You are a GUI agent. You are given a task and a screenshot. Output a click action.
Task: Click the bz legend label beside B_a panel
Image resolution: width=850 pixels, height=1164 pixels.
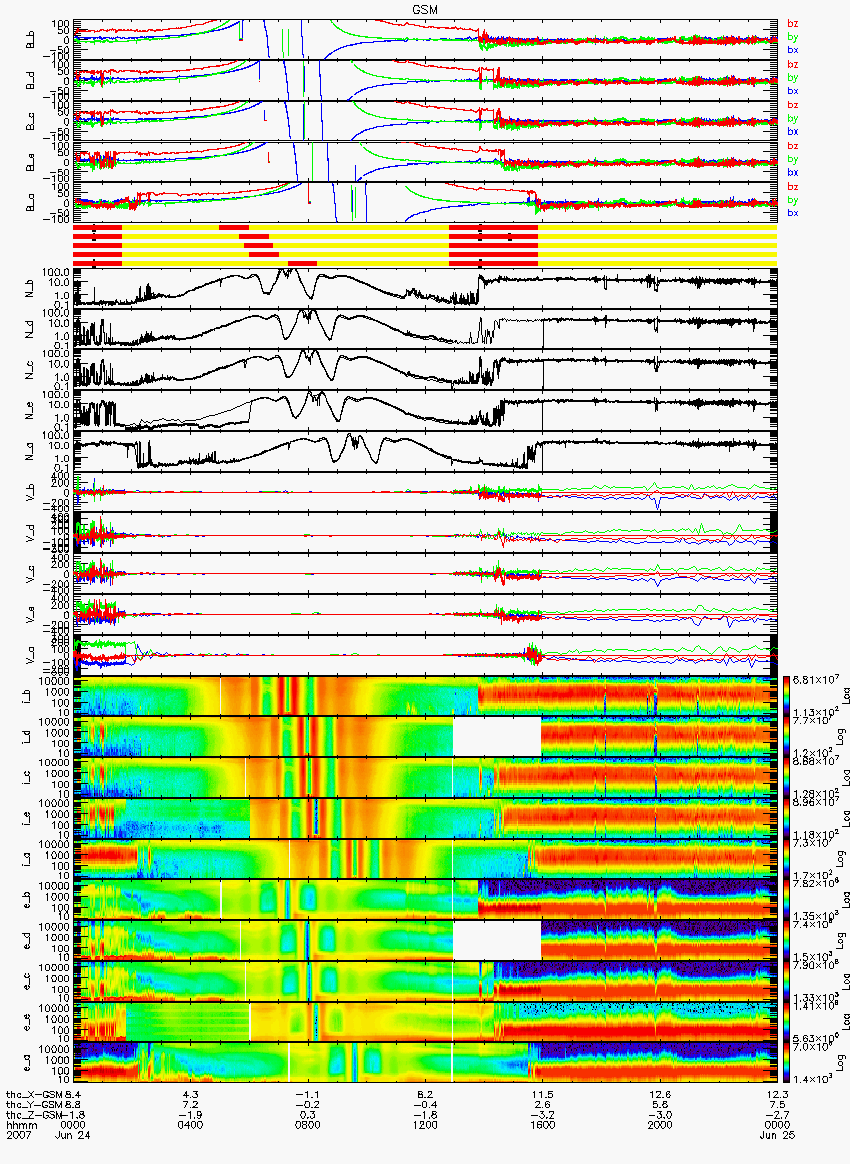pos(793,187)
